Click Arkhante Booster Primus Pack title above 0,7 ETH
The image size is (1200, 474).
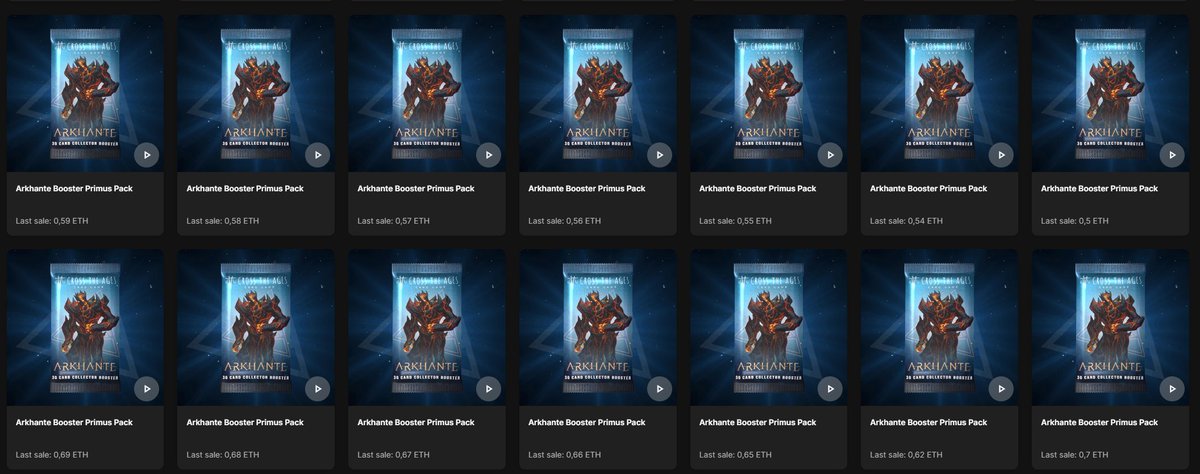[x=1099, y=422]
